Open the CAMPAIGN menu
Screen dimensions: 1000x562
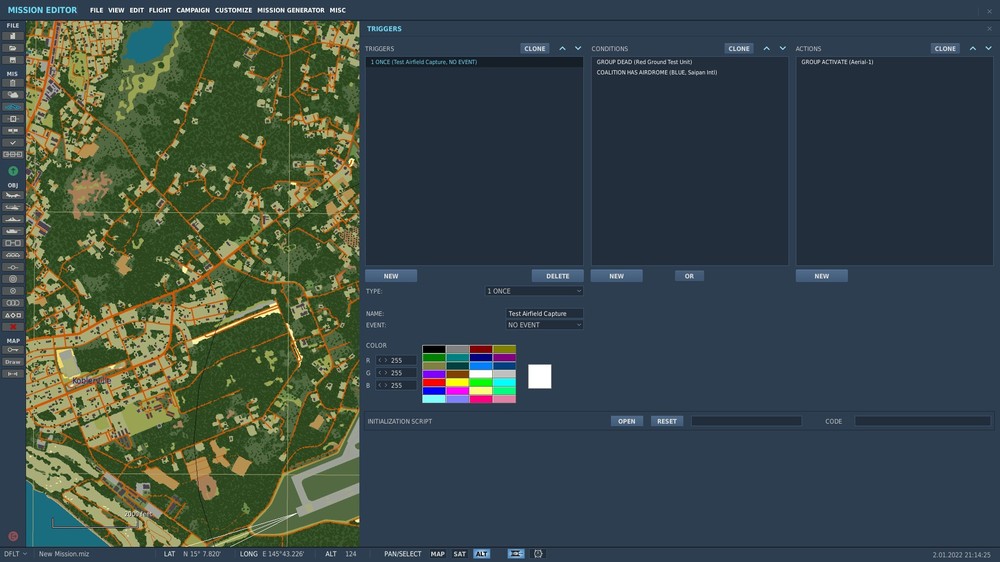(x=193, y=10)
